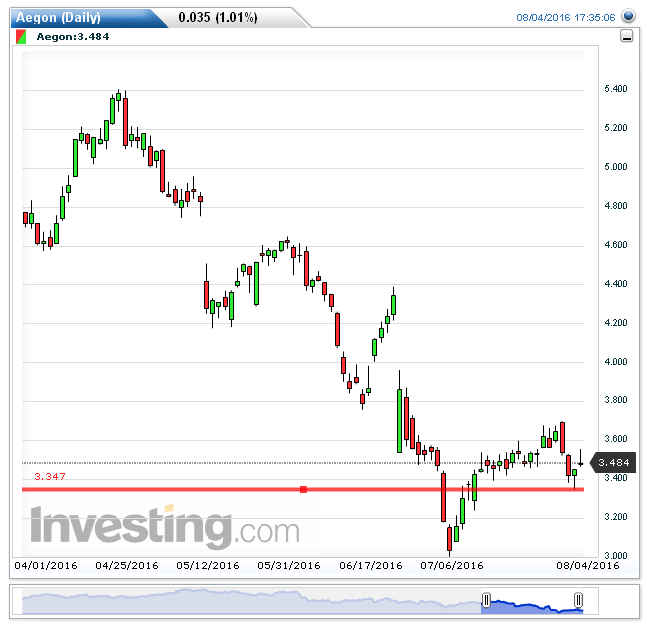Click the 06/17/2016 date axis label
This screenshot has height=627, width=650.
371,566
